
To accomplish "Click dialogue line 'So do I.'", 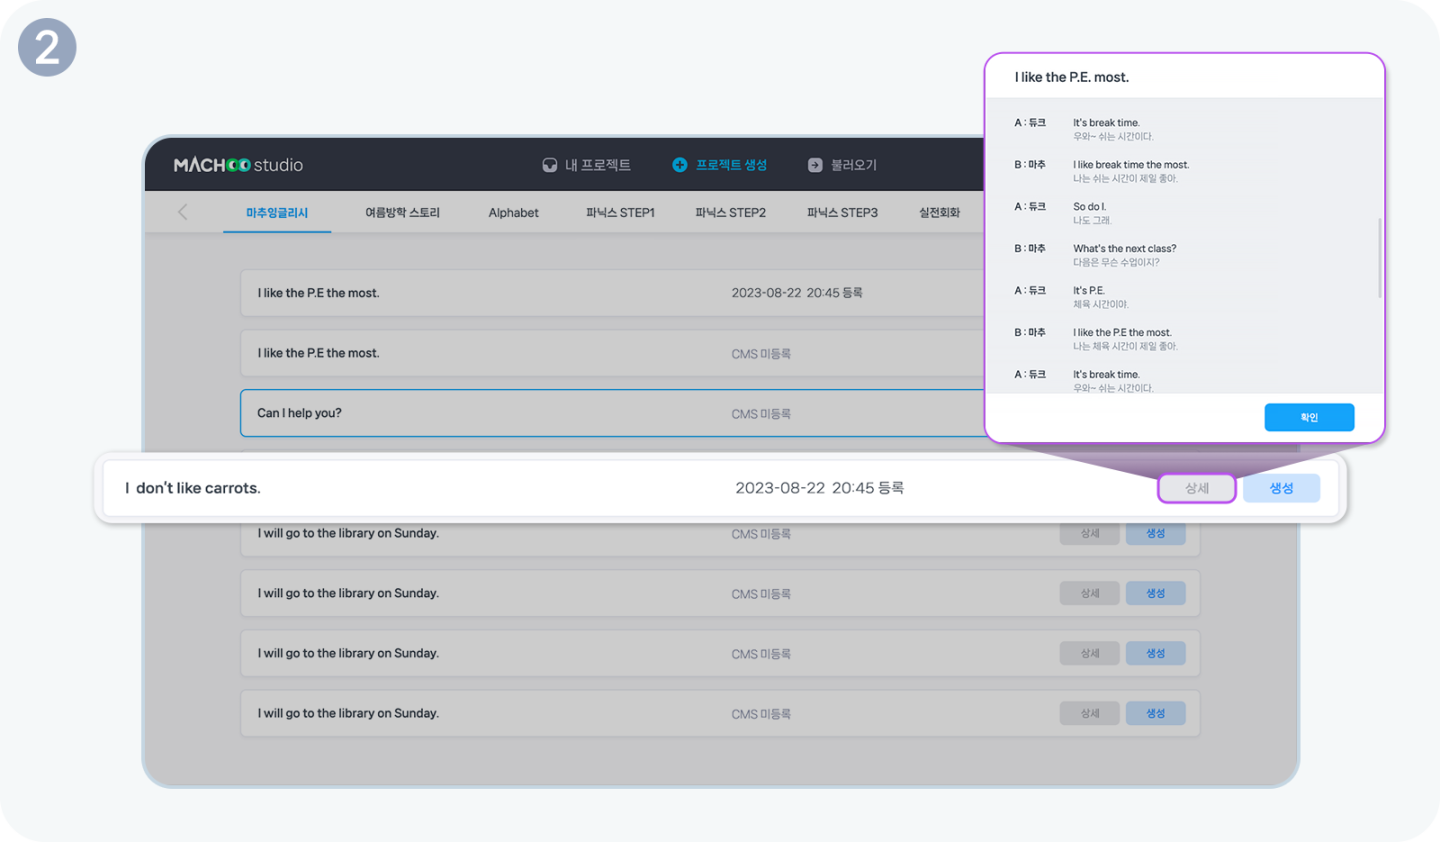I will click(1089, 207).
